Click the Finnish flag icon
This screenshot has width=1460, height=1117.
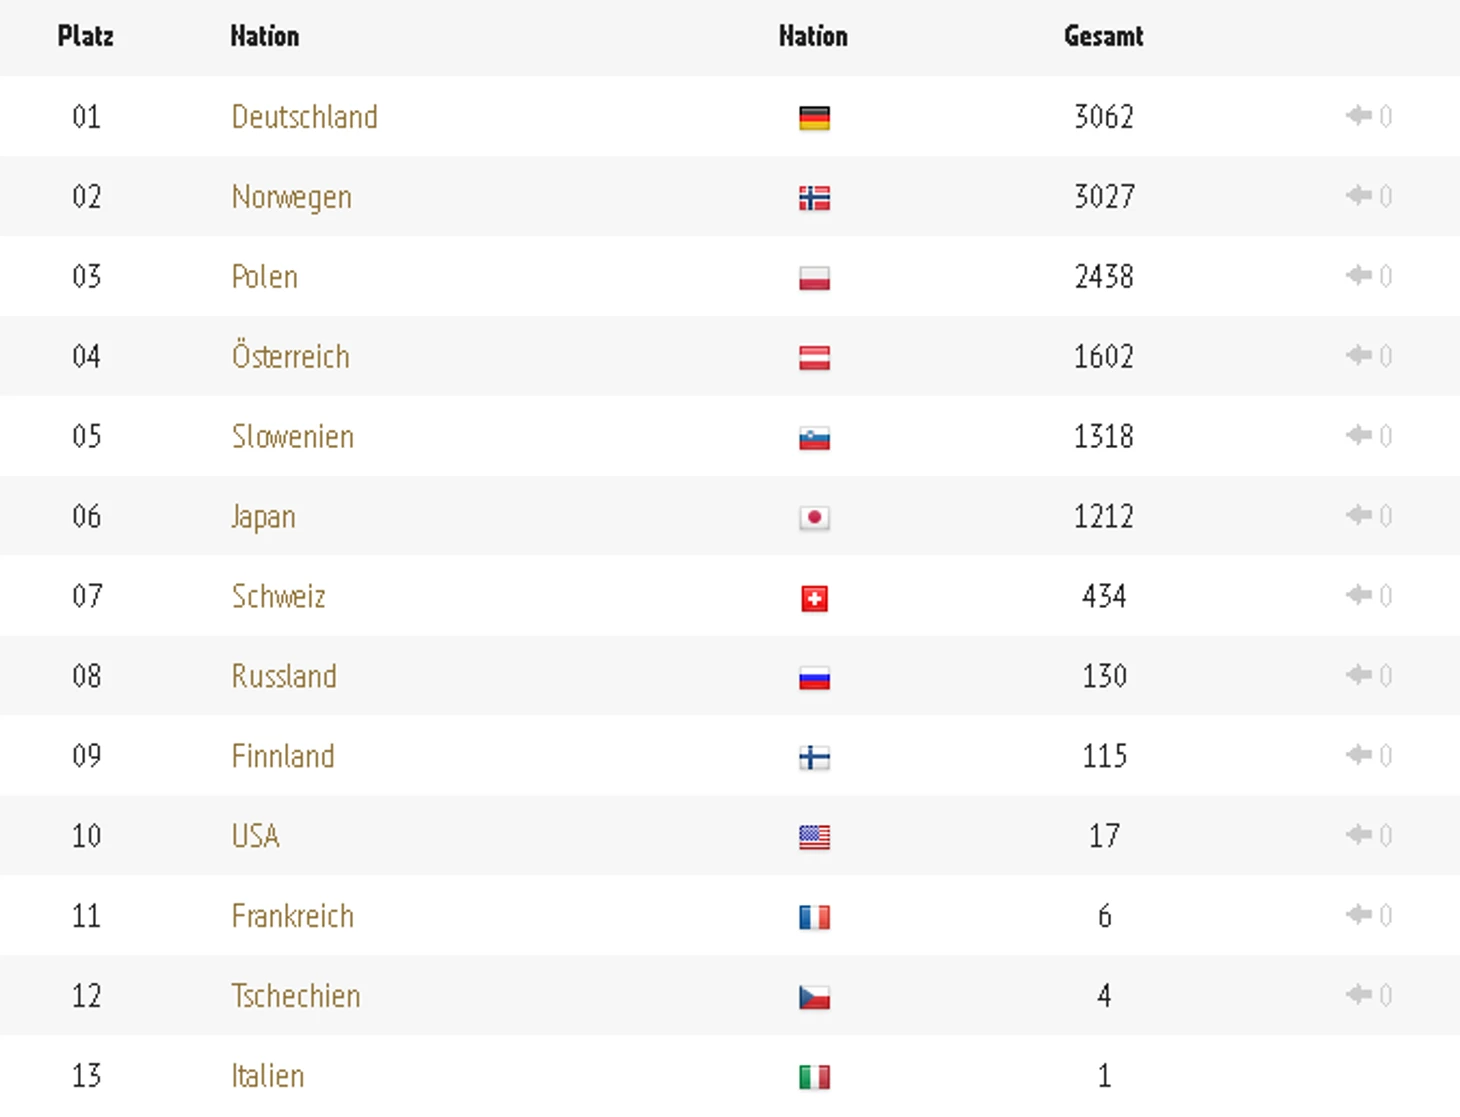[x=814, y=758]
